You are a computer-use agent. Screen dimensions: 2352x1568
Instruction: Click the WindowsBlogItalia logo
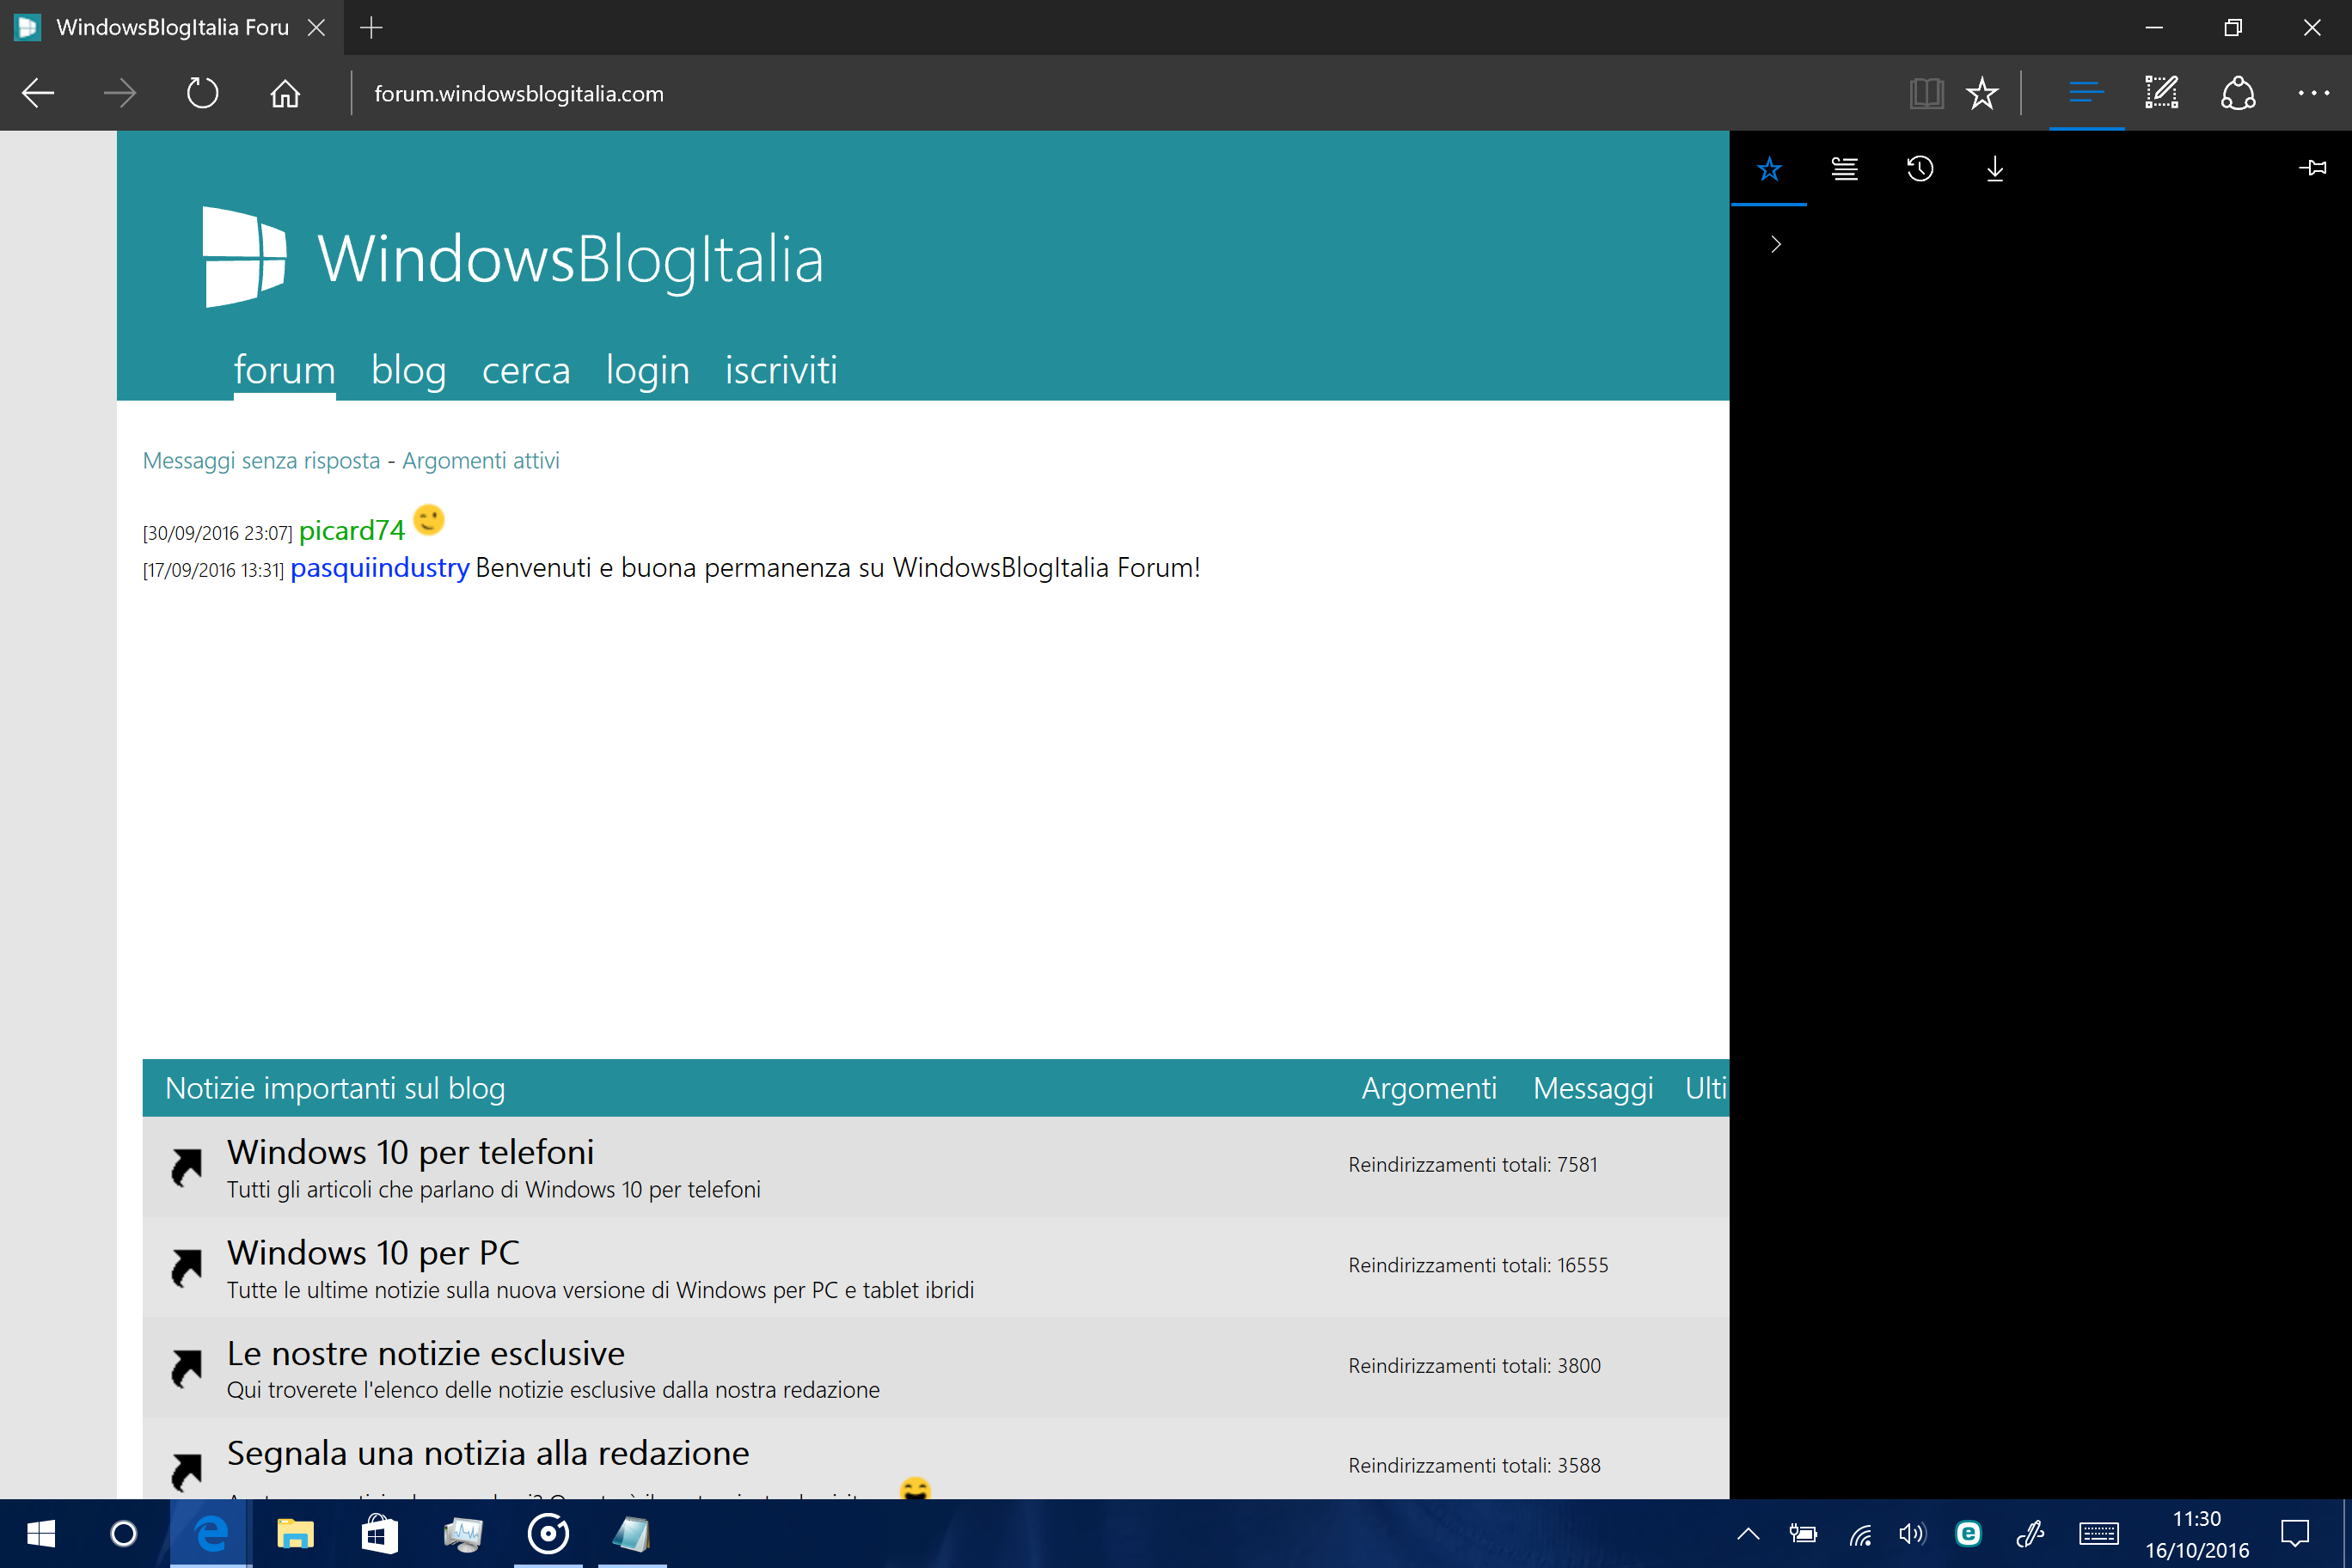513,258
